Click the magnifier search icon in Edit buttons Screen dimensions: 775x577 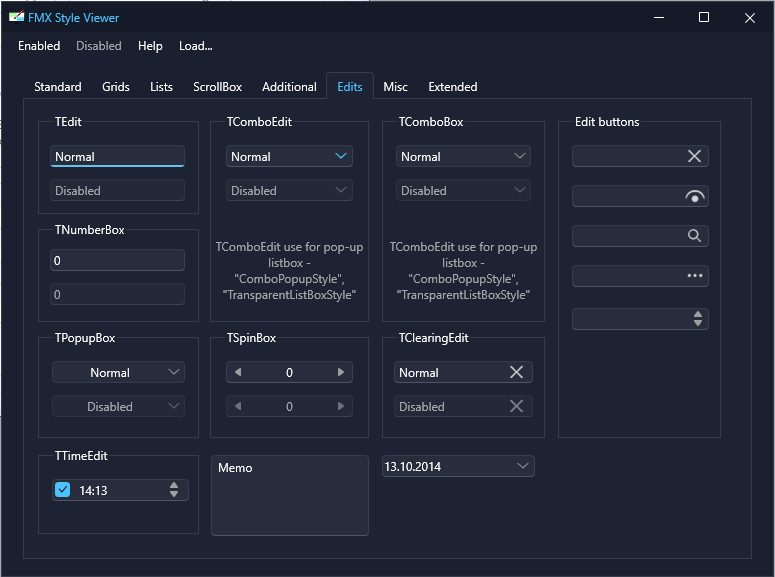(x=694, y=236)
